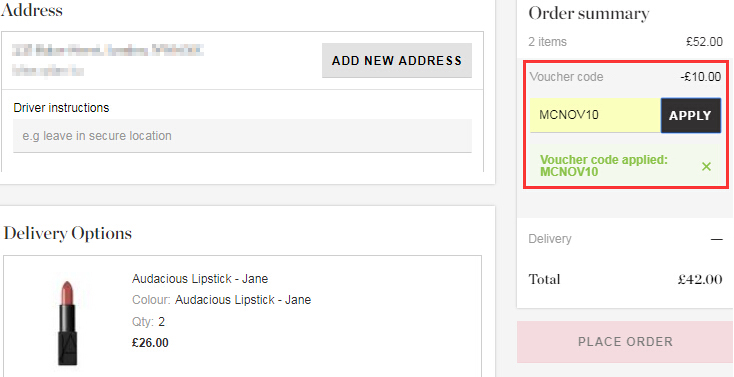734x377 pixels.
Task: Apply the voucher code with APPLY button
Action: [x=690, y=116]
